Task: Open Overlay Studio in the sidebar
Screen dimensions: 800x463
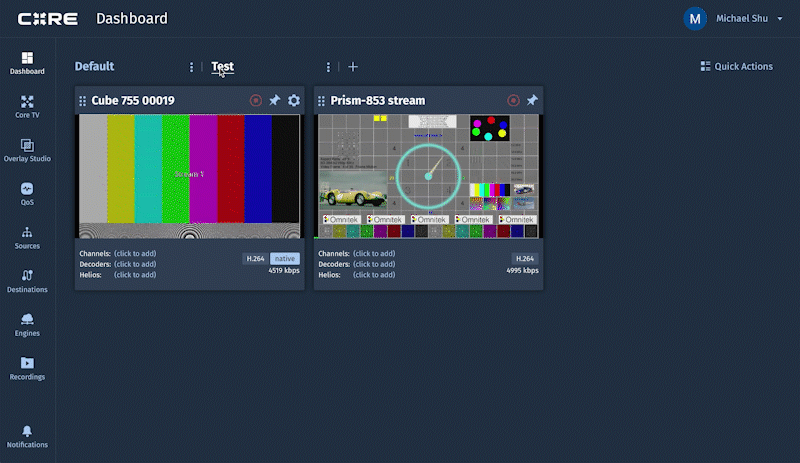Action: click(x=27, y=150)
